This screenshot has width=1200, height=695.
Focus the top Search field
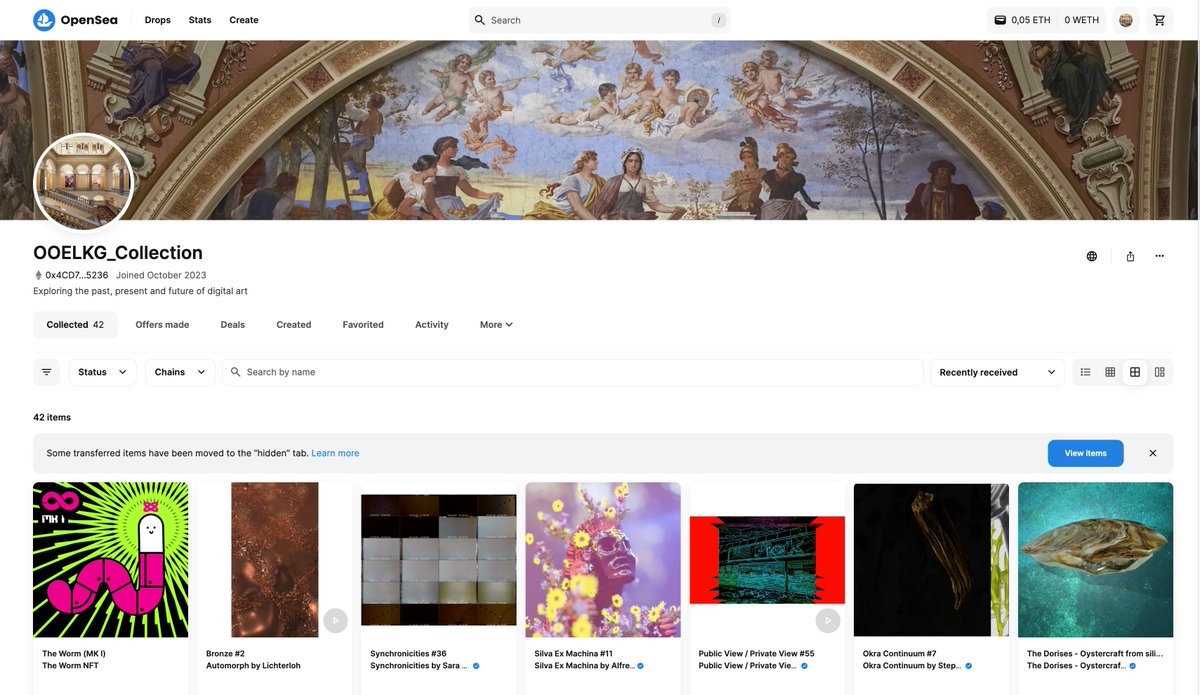(600, 20)
